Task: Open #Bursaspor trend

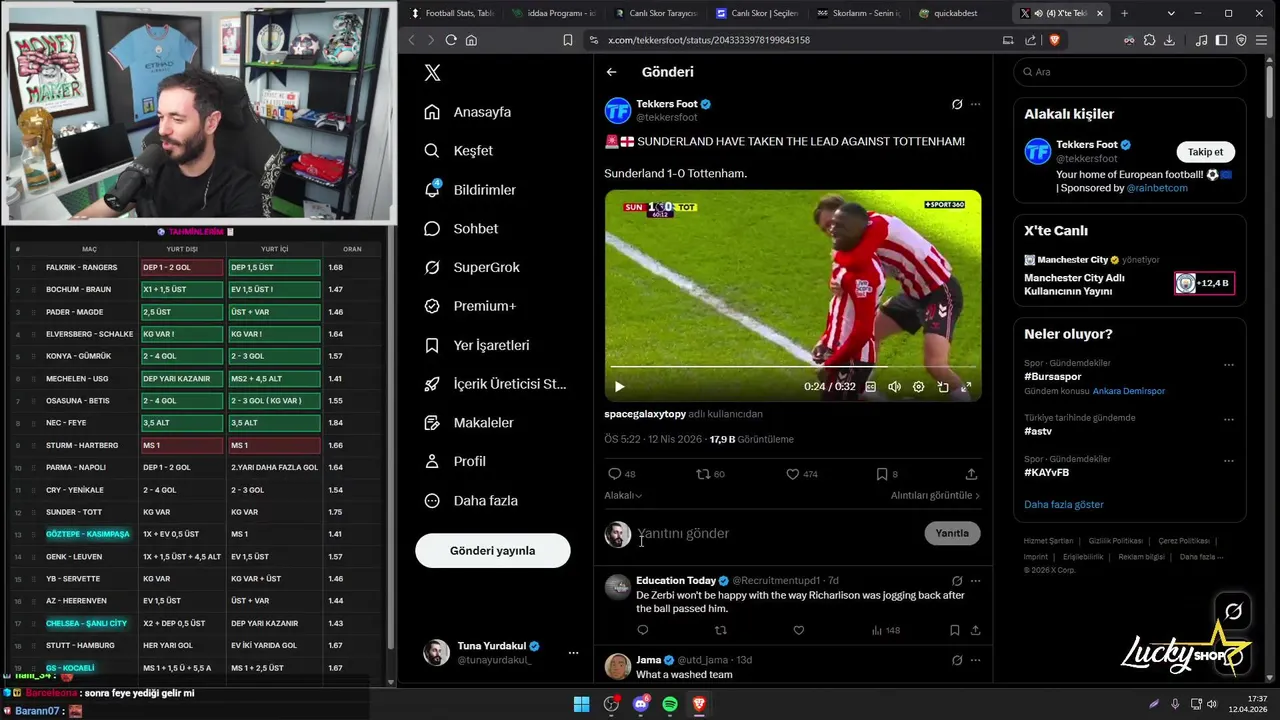Action: 1053,376
